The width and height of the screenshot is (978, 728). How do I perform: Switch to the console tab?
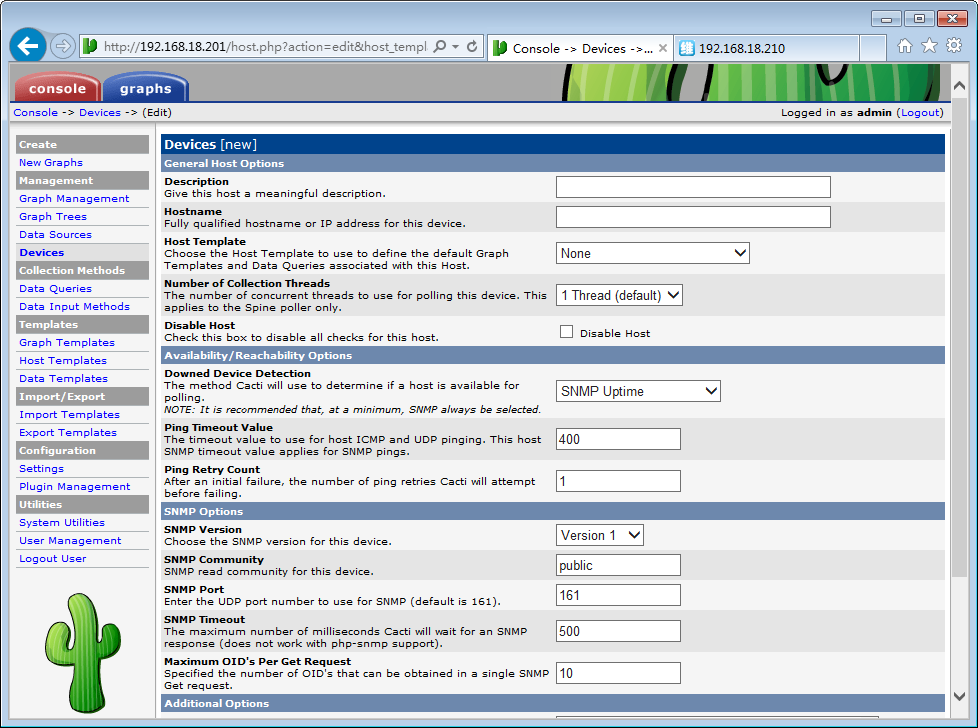pos(57,87)
